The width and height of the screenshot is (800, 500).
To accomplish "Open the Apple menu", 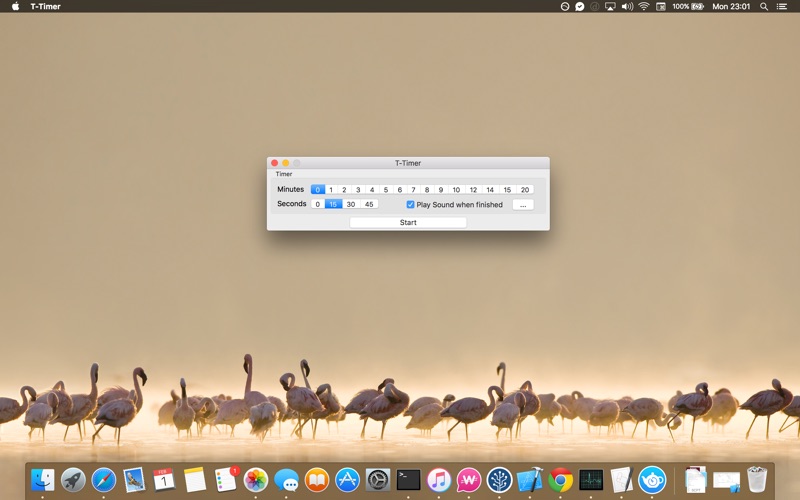I will pyautogui.click(x=15, y=6).
